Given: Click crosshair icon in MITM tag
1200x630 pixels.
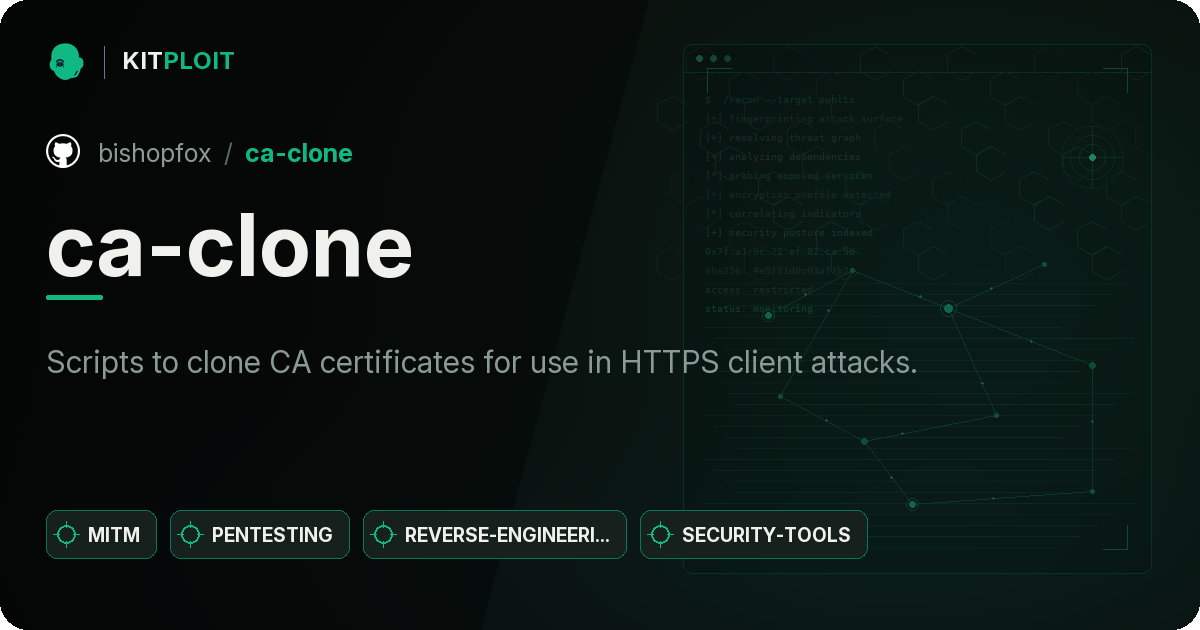Looking at the screenshot, I should (67, 535).
